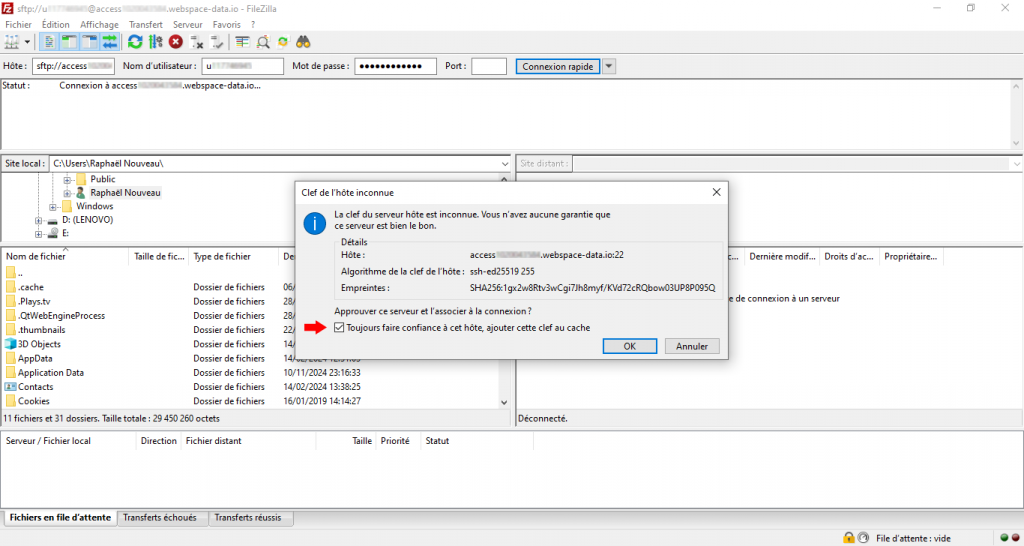Expand the D: (LENOVO) drive node
Viewport: 1024px width, 546px height.
coord(39,220)
